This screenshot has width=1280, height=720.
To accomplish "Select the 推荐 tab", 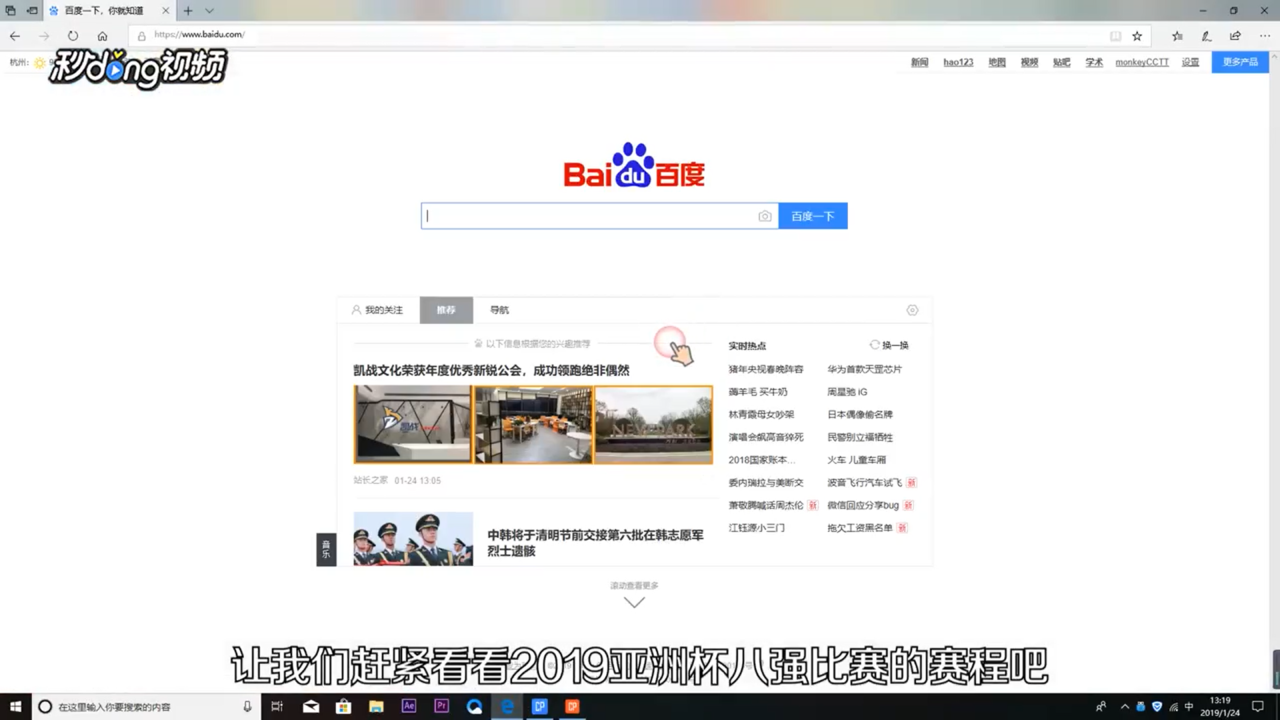I will 446,310.
